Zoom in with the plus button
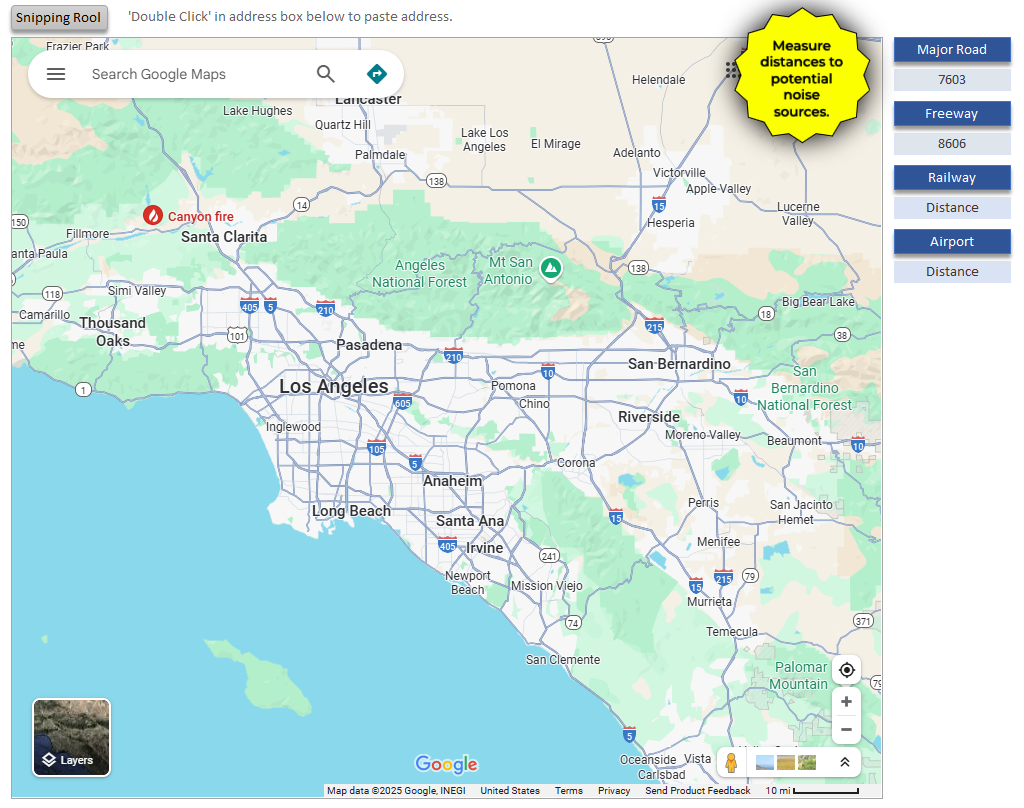 click(x=846, y=702)
